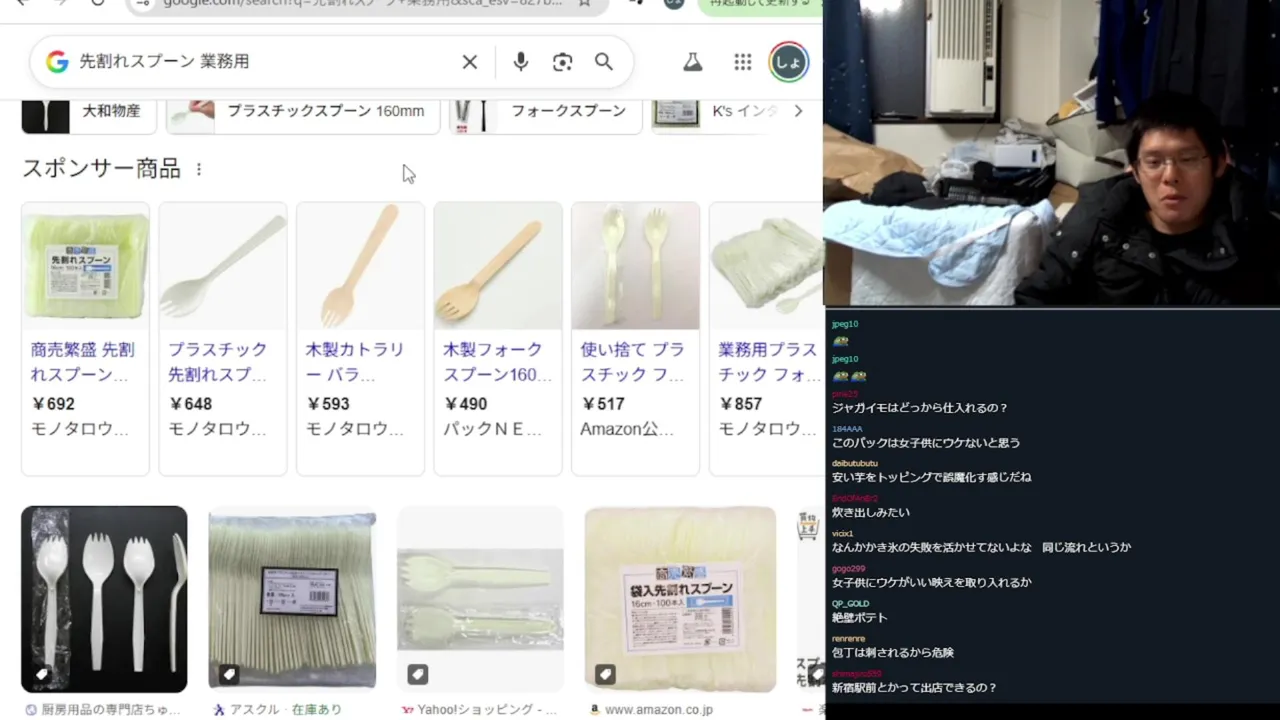
Task: Open image result of four white sporks
Action: pyautogui.click(x=104, y=599)
